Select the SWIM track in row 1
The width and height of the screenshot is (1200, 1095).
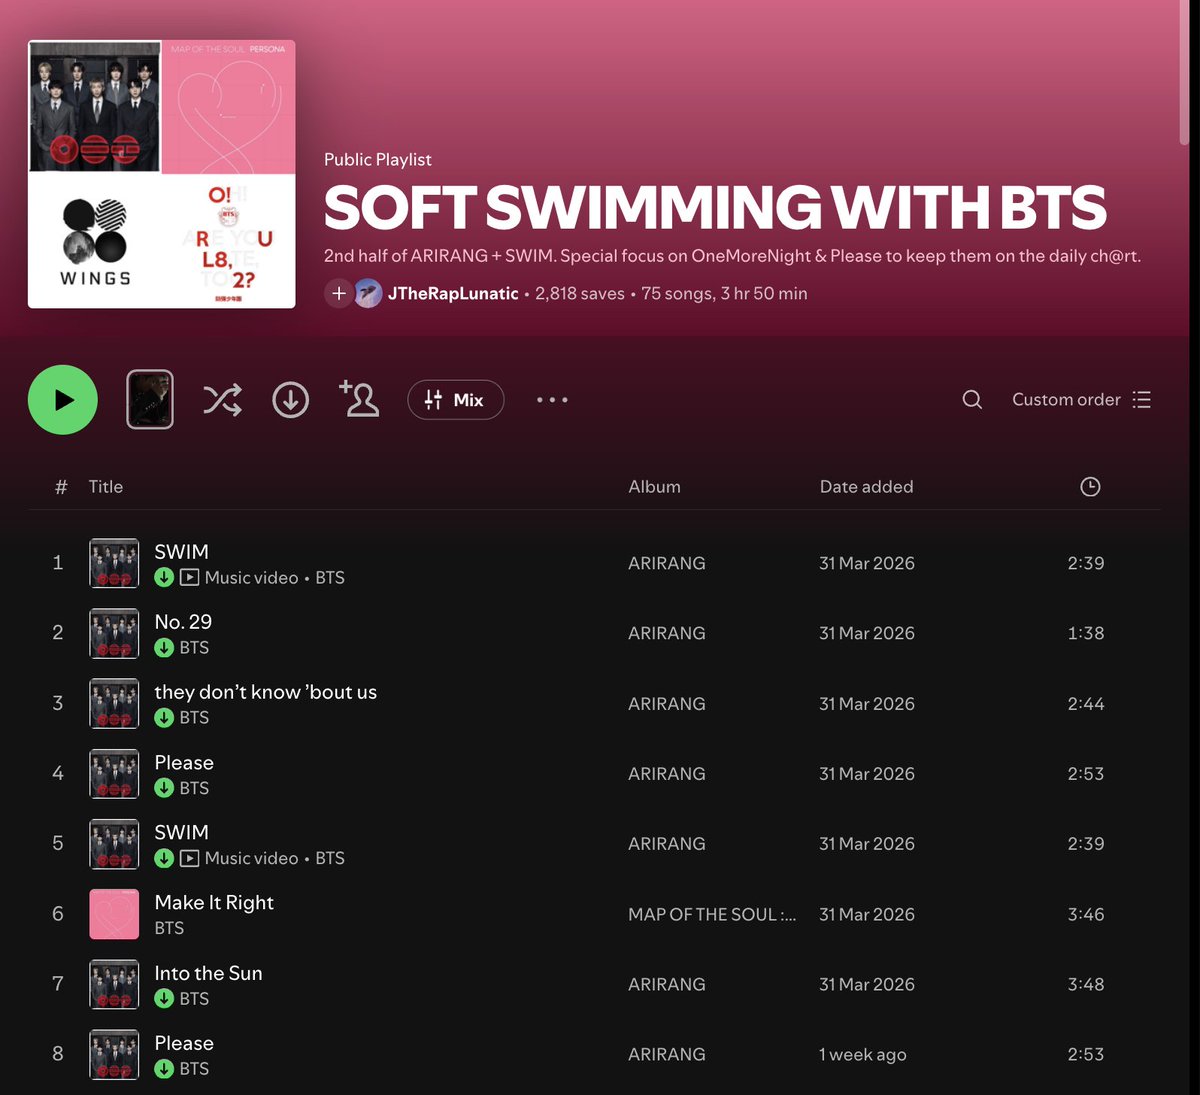pos(181,552)
